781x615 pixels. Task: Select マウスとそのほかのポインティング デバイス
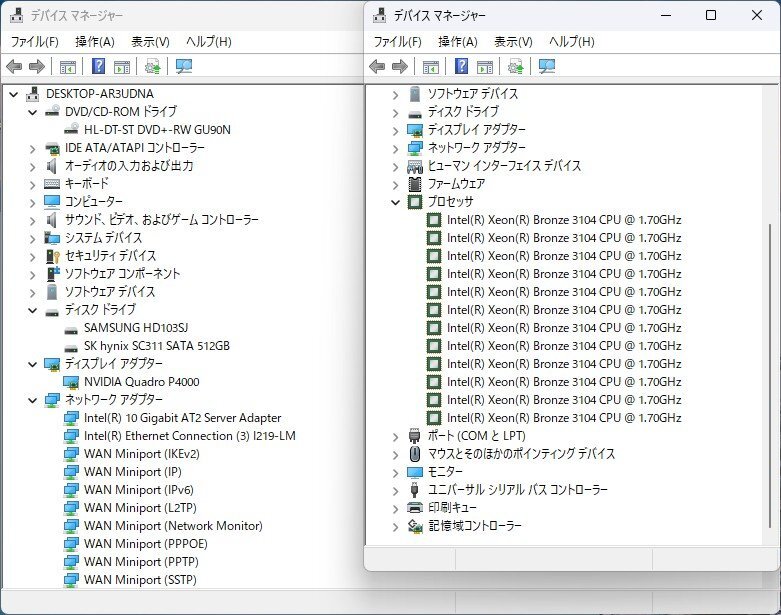click(521, 454)
